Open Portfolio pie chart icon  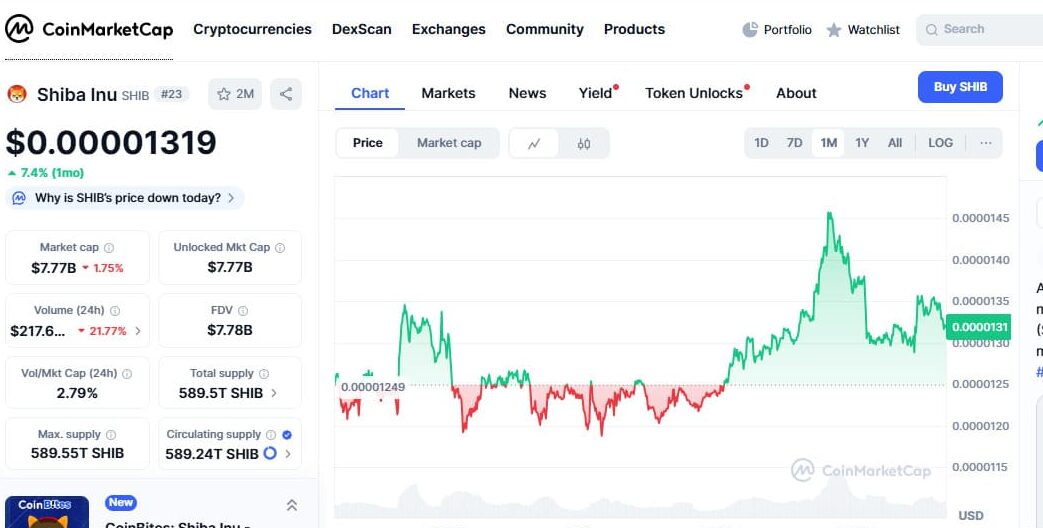point(750,30)
